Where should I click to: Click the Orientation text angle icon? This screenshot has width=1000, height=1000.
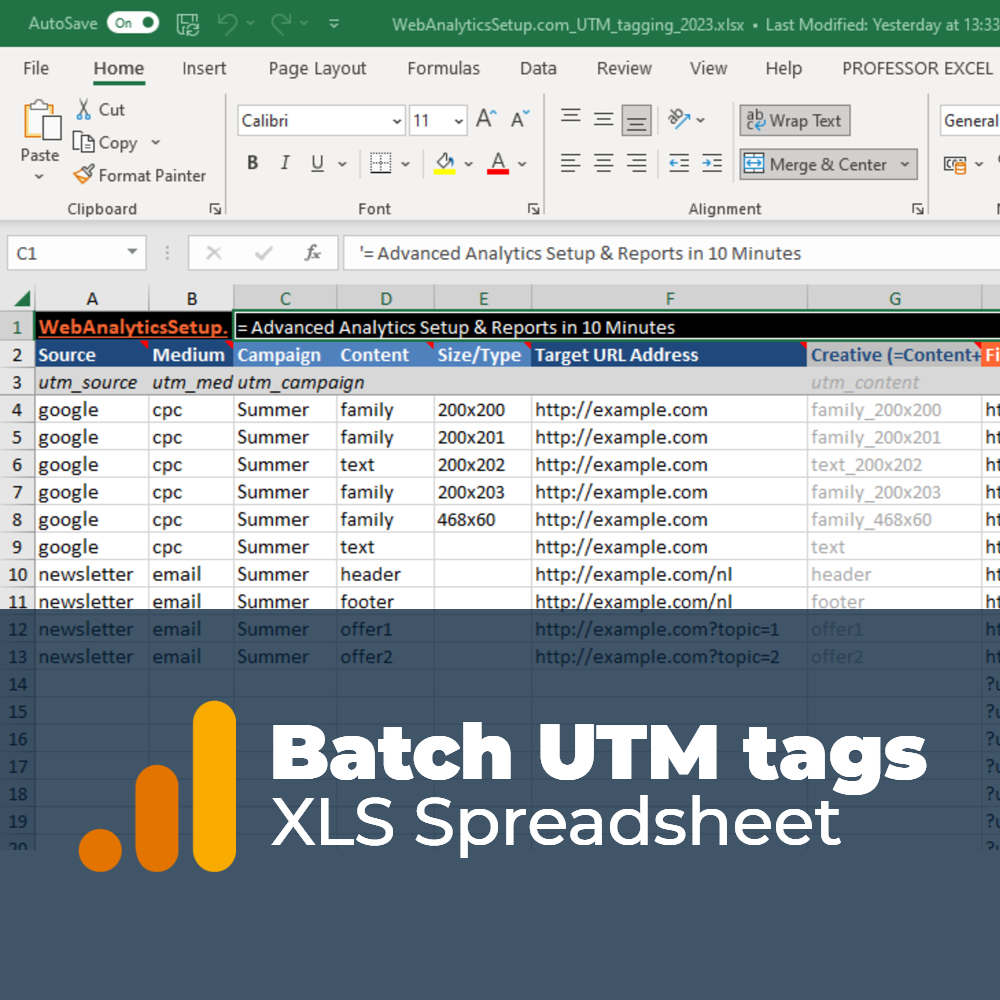[x=679, y=119]
